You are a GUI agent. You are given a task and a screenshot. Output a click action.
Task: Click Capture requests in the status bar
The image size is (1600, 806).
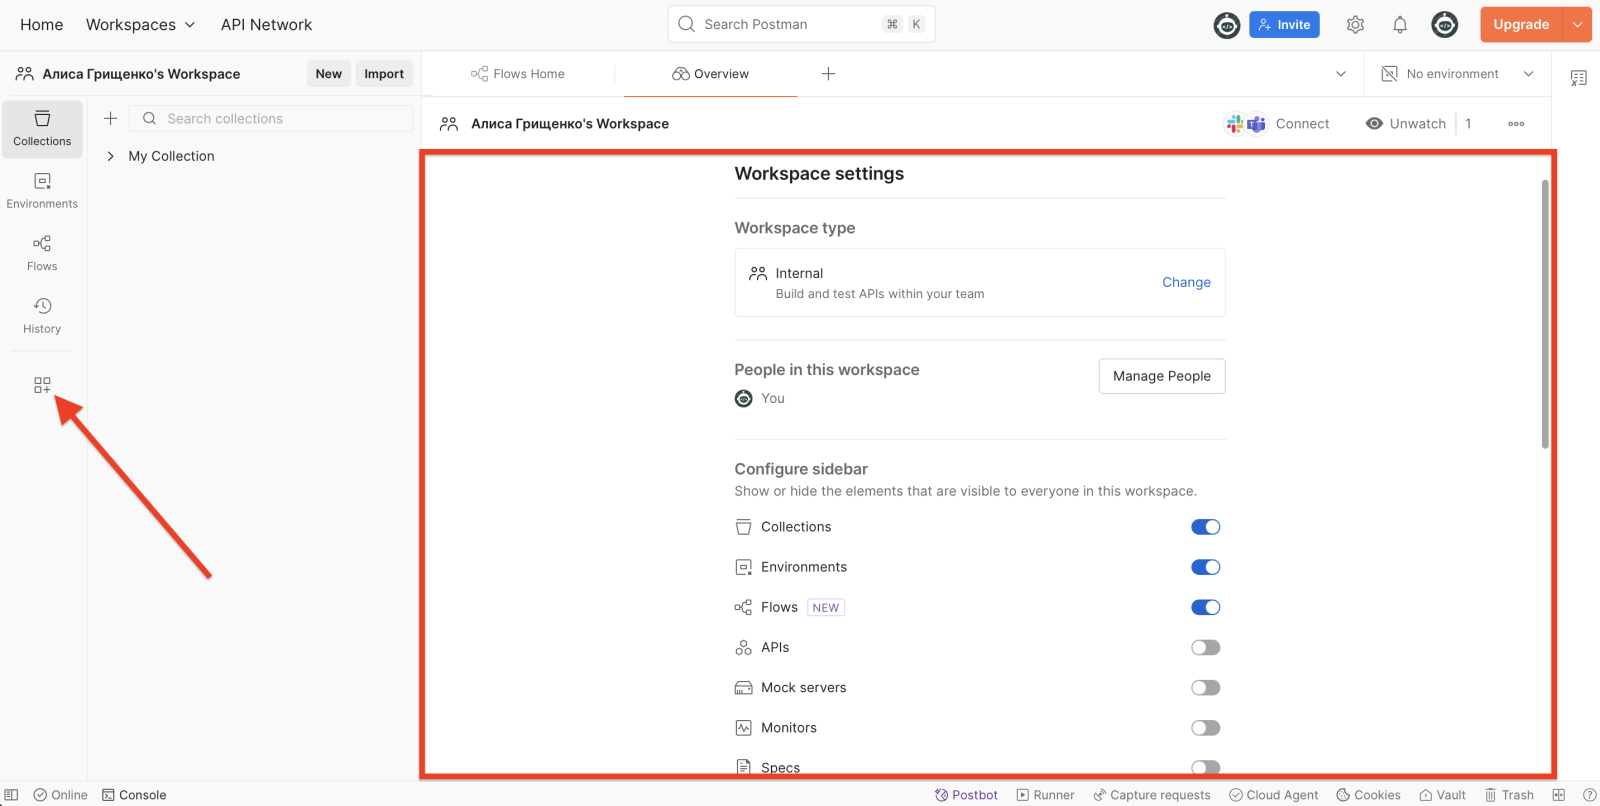tap(1152, 795)
